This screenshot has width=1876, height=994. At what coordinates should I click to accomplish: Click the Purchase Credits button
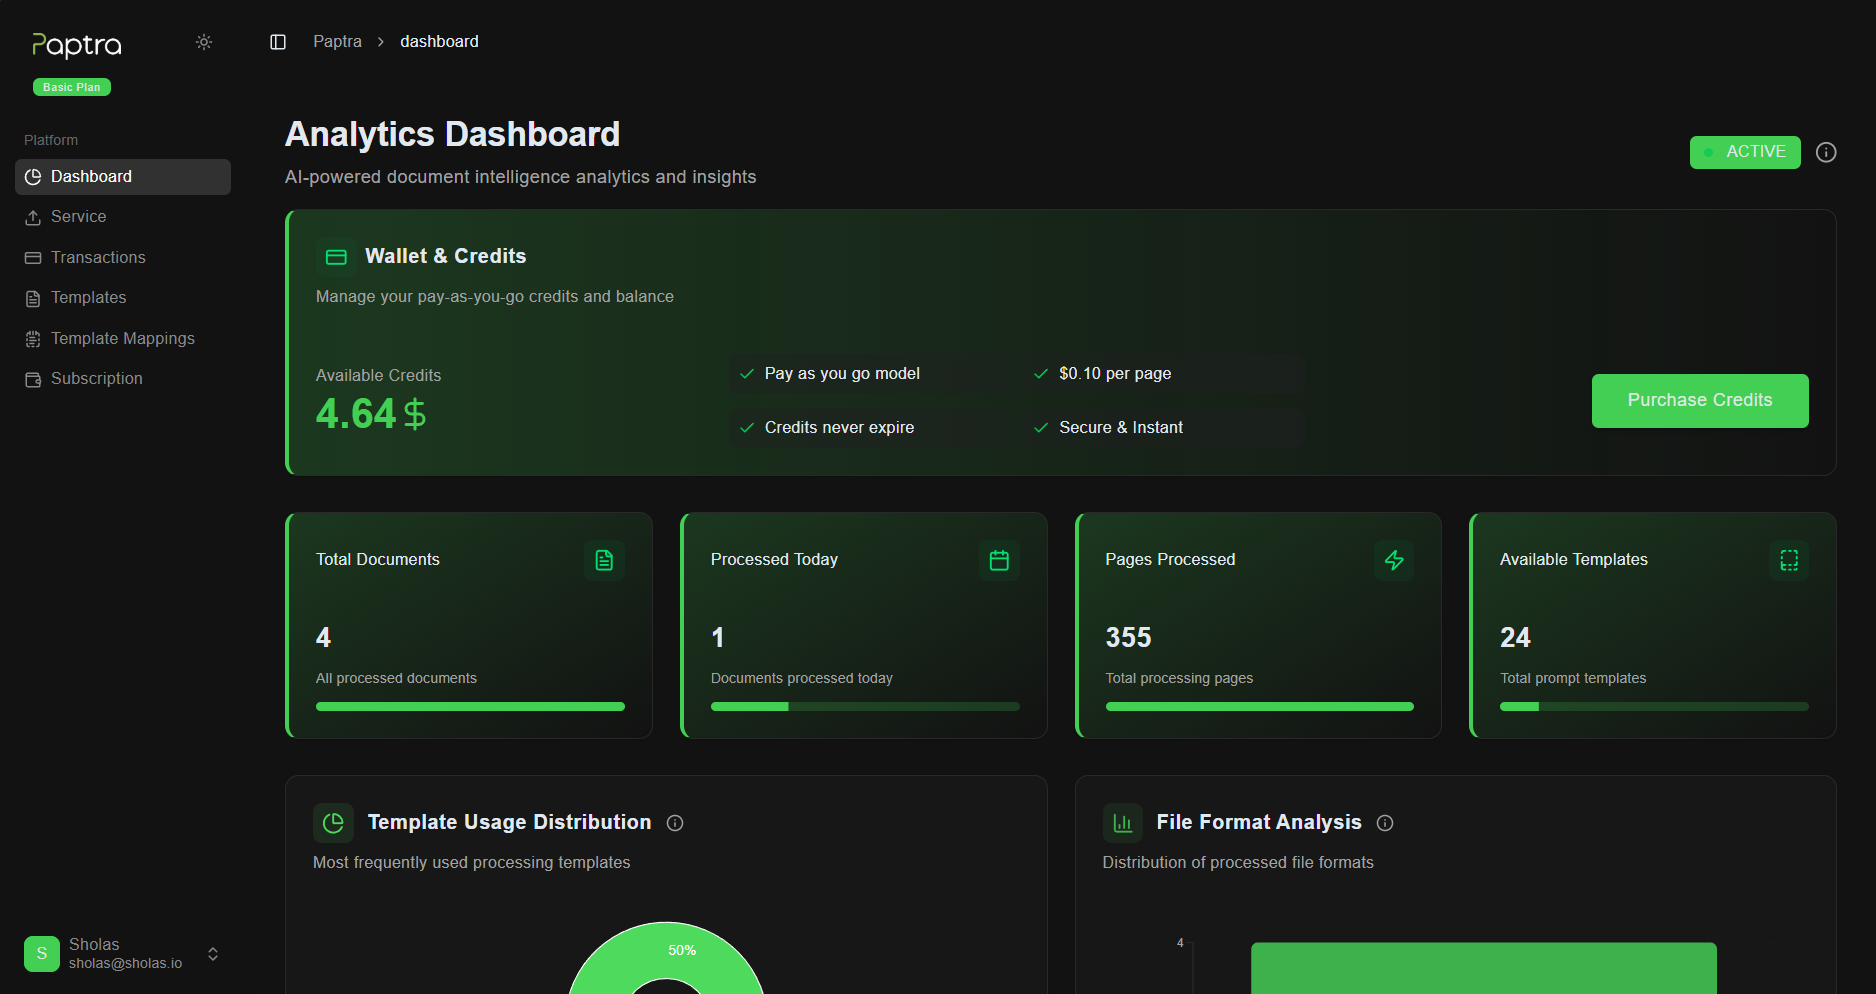[x=1700, y=401]
